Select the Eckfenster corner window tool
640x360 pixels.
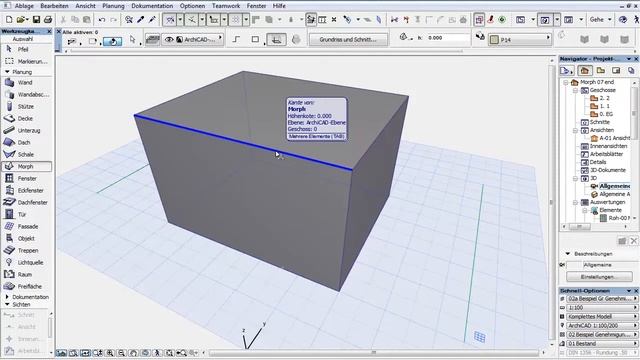point(26,191)
